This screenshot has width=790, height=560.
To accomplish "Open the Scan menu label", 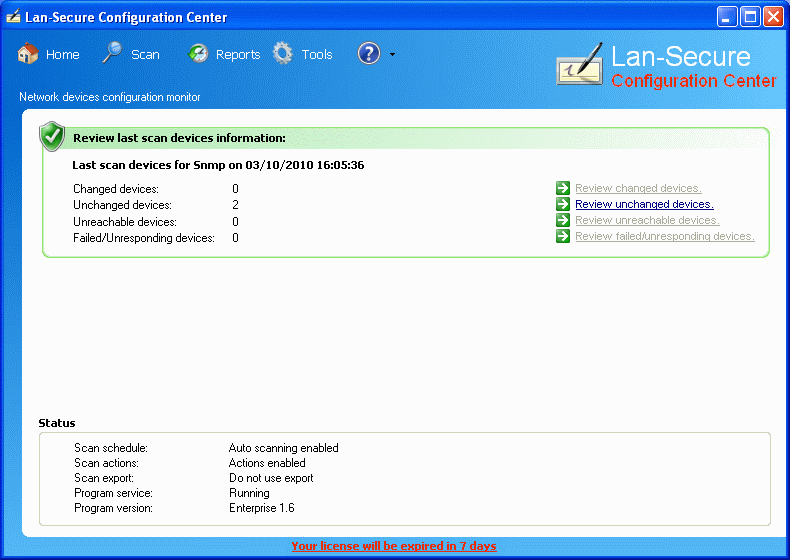I will (145, 54).
